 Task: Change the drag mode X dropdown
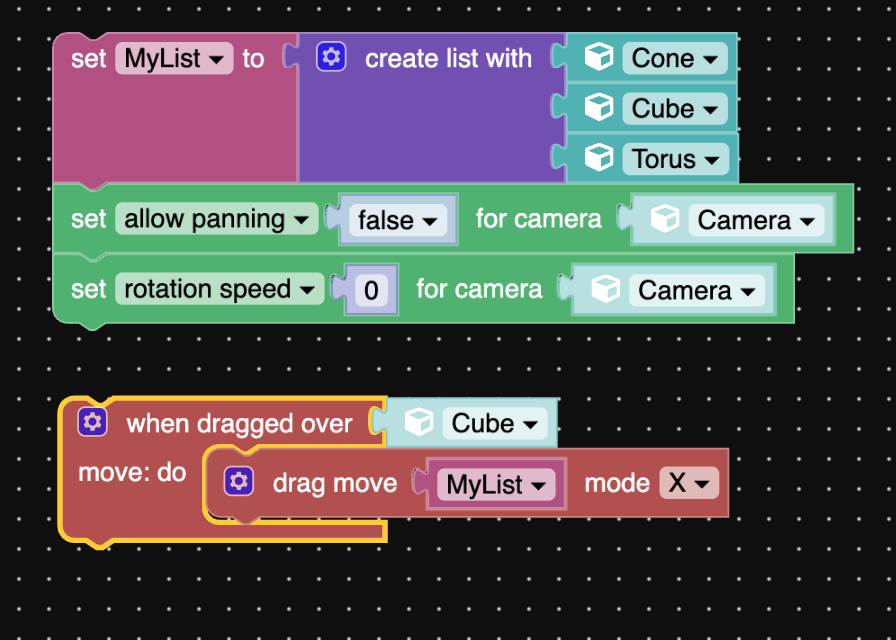(689, 484)
